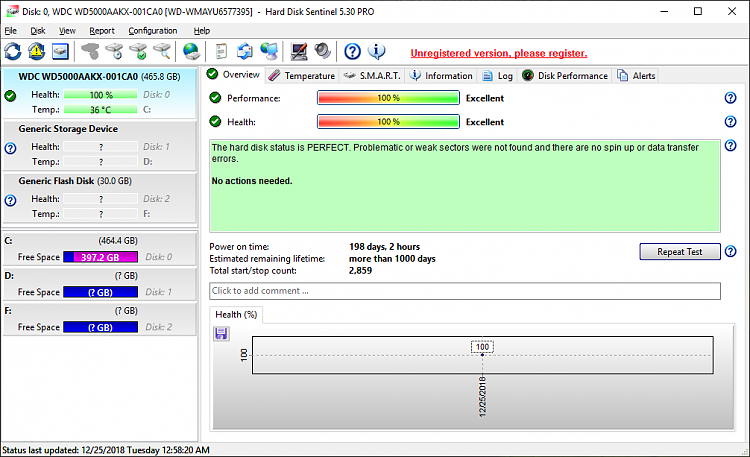The width and height of the screenshot is (750, 457).
Task: Select the Health (%) chart tab
Action: point(236,314)
